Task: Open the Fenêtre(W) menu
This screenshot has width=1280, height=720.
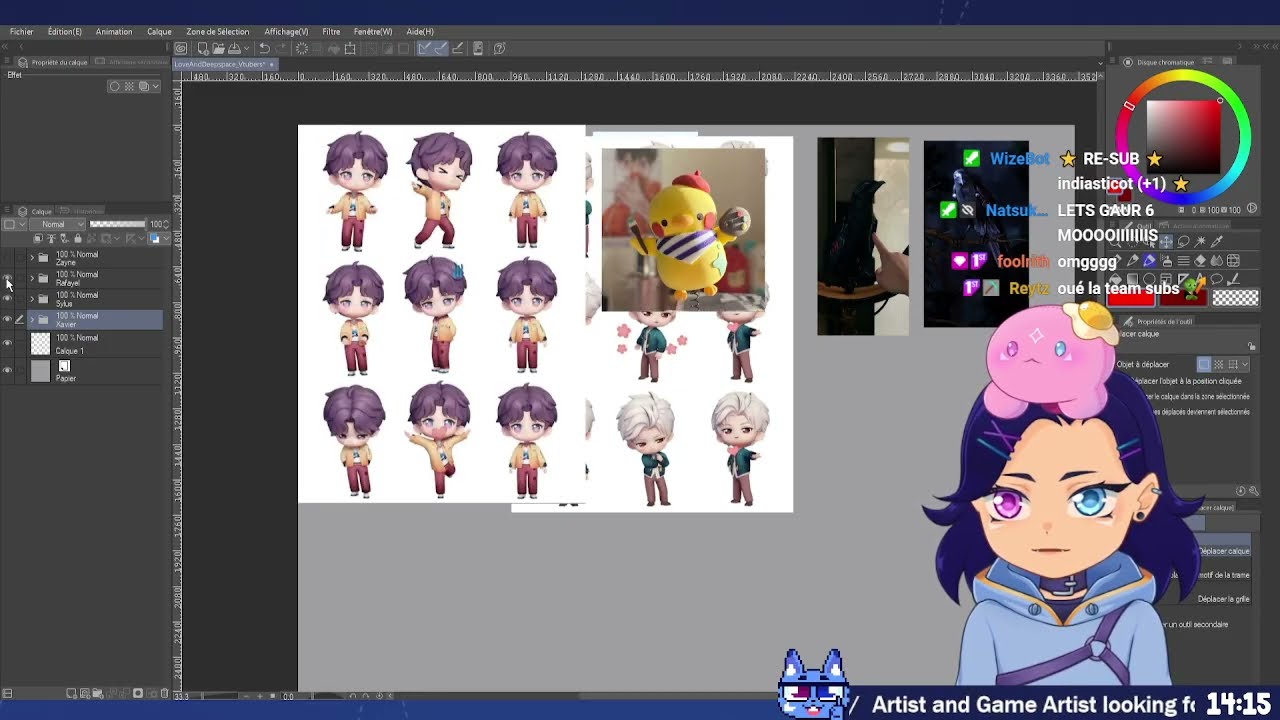Action: tap(373, 32)
